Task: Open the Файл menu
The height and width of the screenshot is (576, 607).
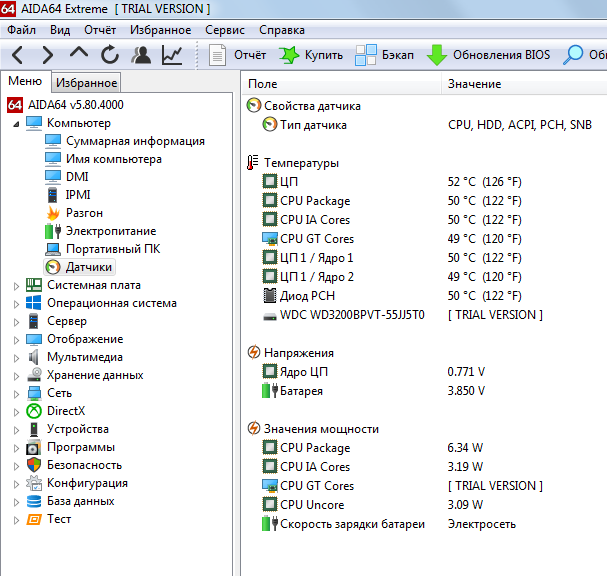Action: pos(21,30)
